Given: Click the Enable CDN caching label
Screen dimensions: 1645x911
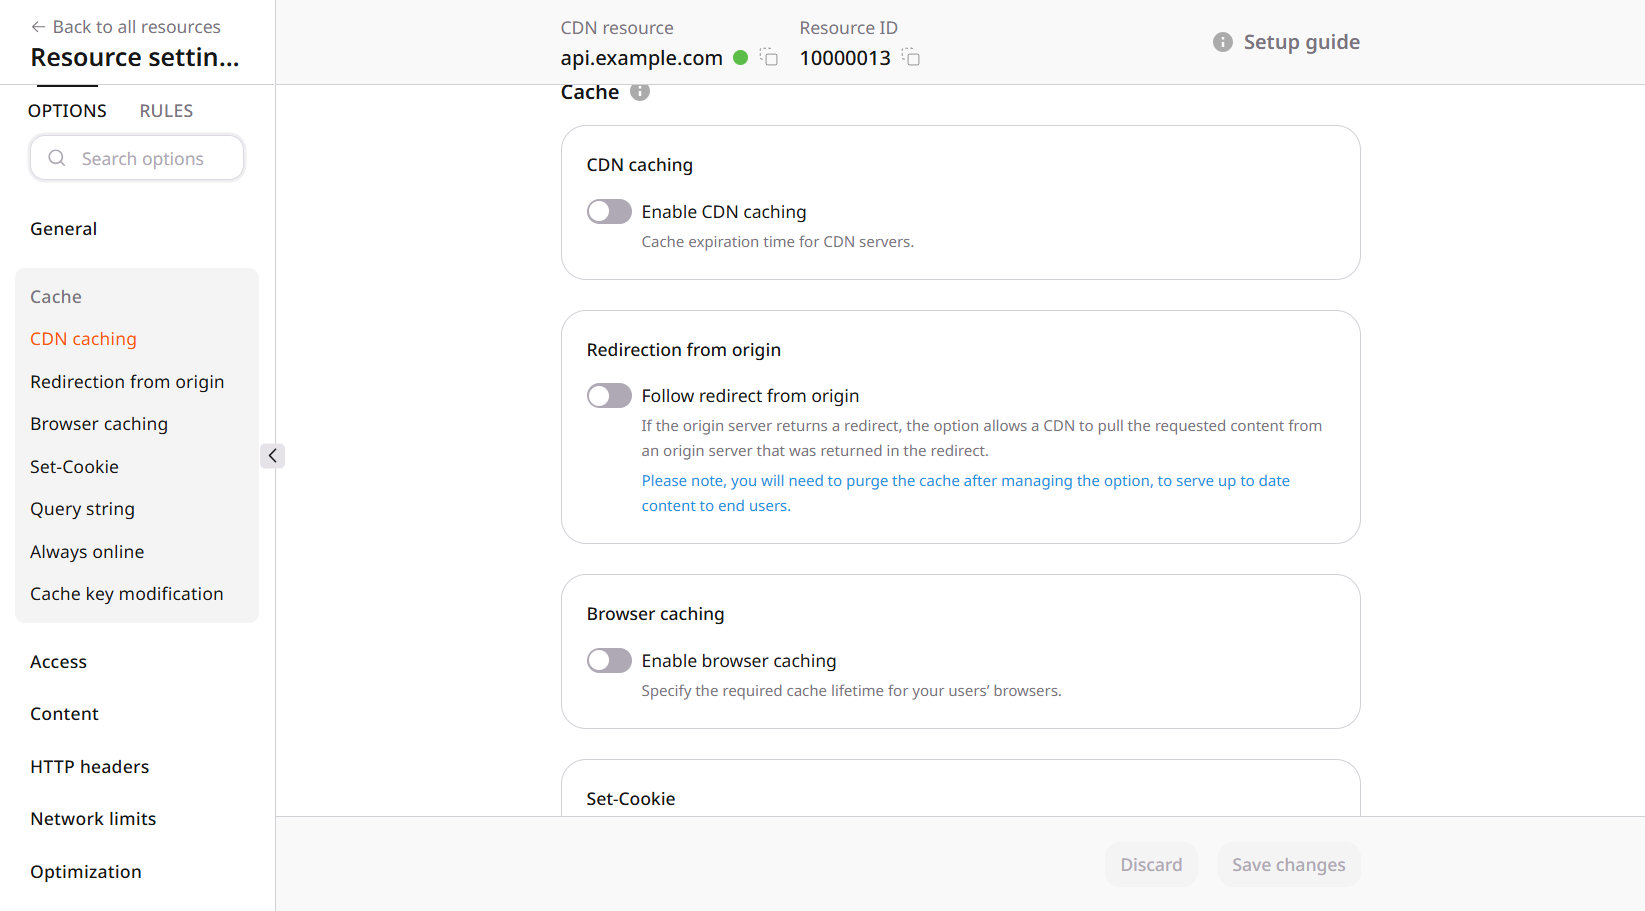Looking at the screenshot, I should point(724,212).
